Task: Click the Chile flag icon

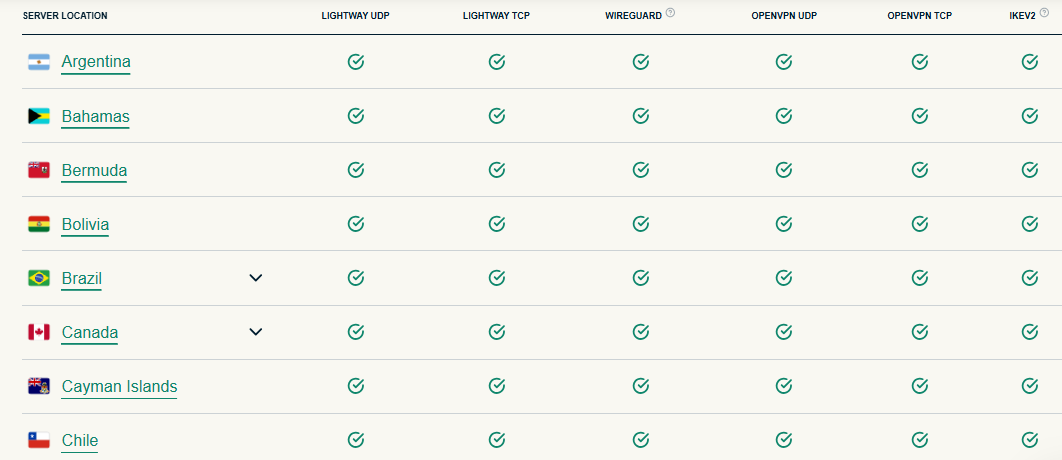Action: click(39, 440)
